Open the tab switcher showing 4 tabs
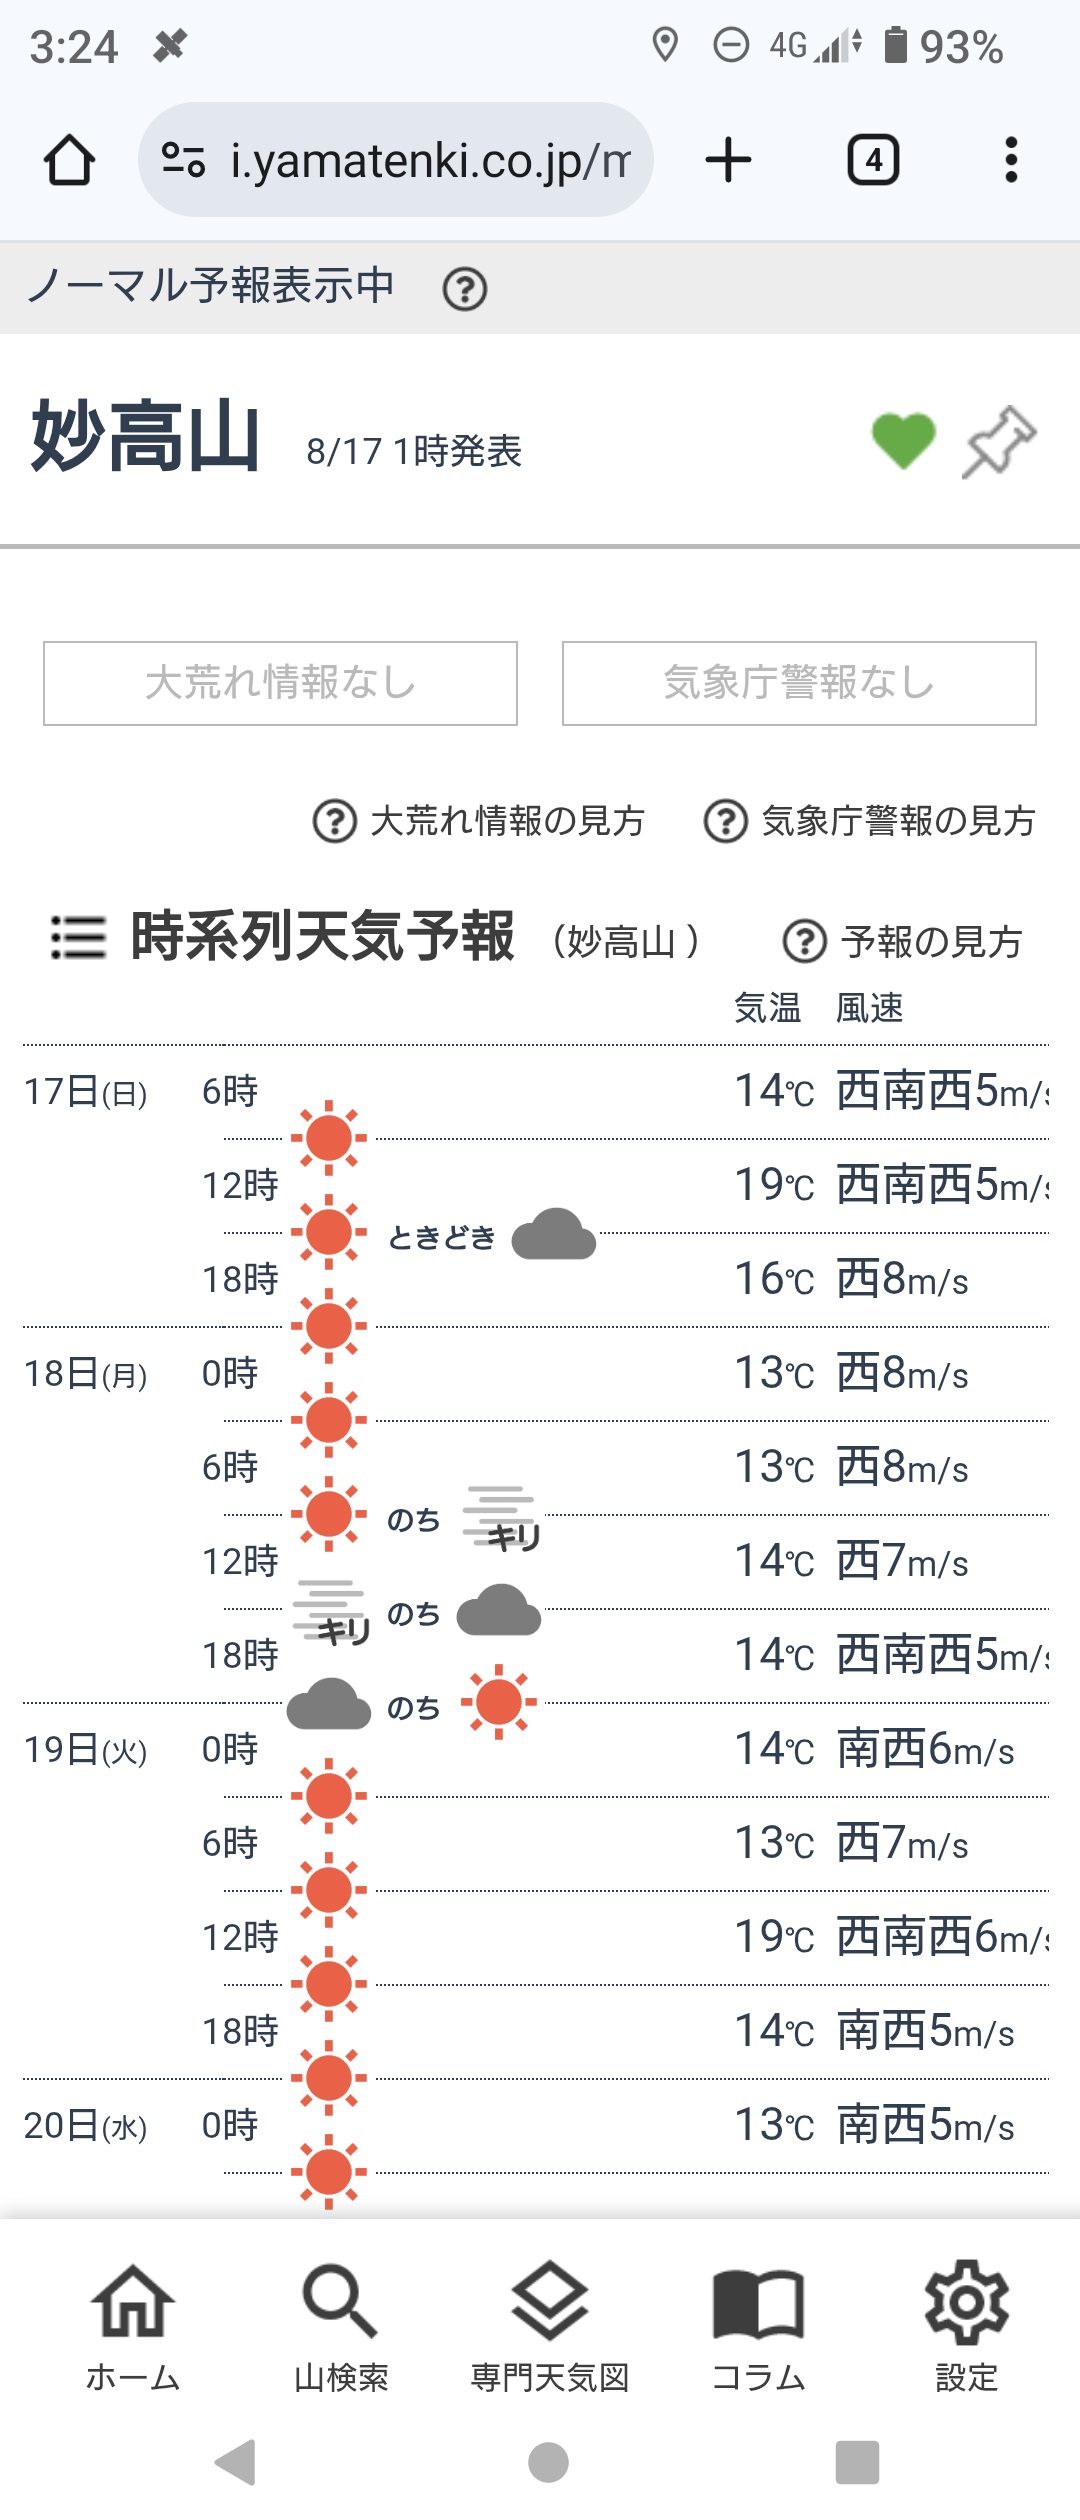 click(873, 160)
